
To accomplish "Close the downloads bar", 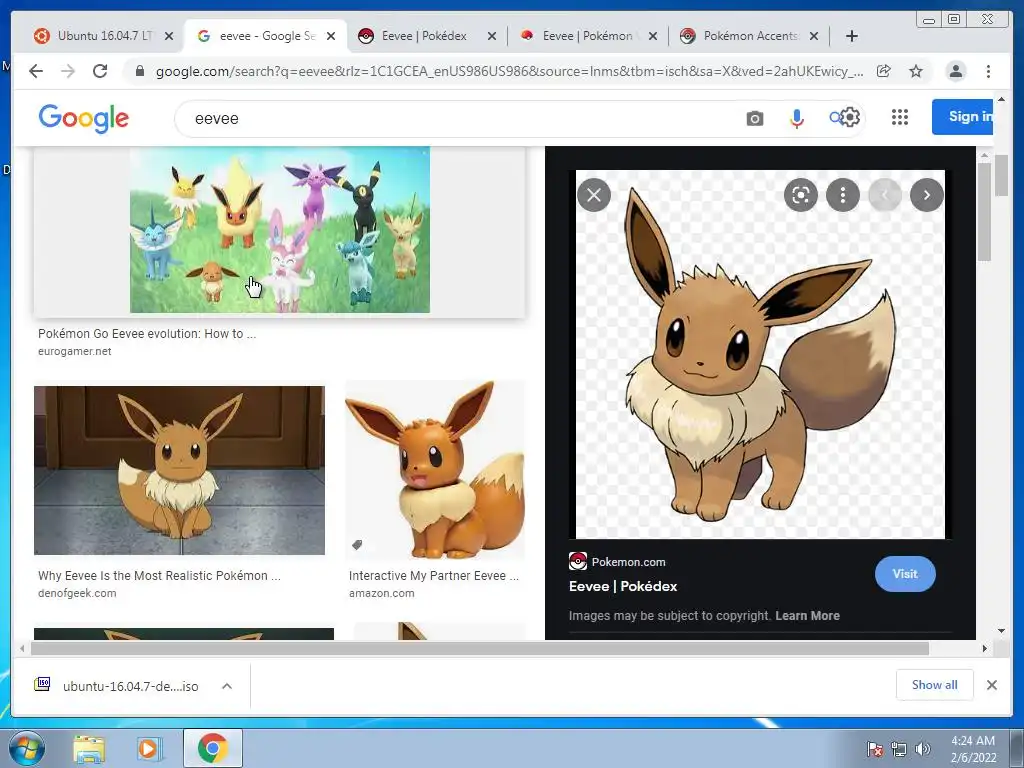I will [991, 684].
